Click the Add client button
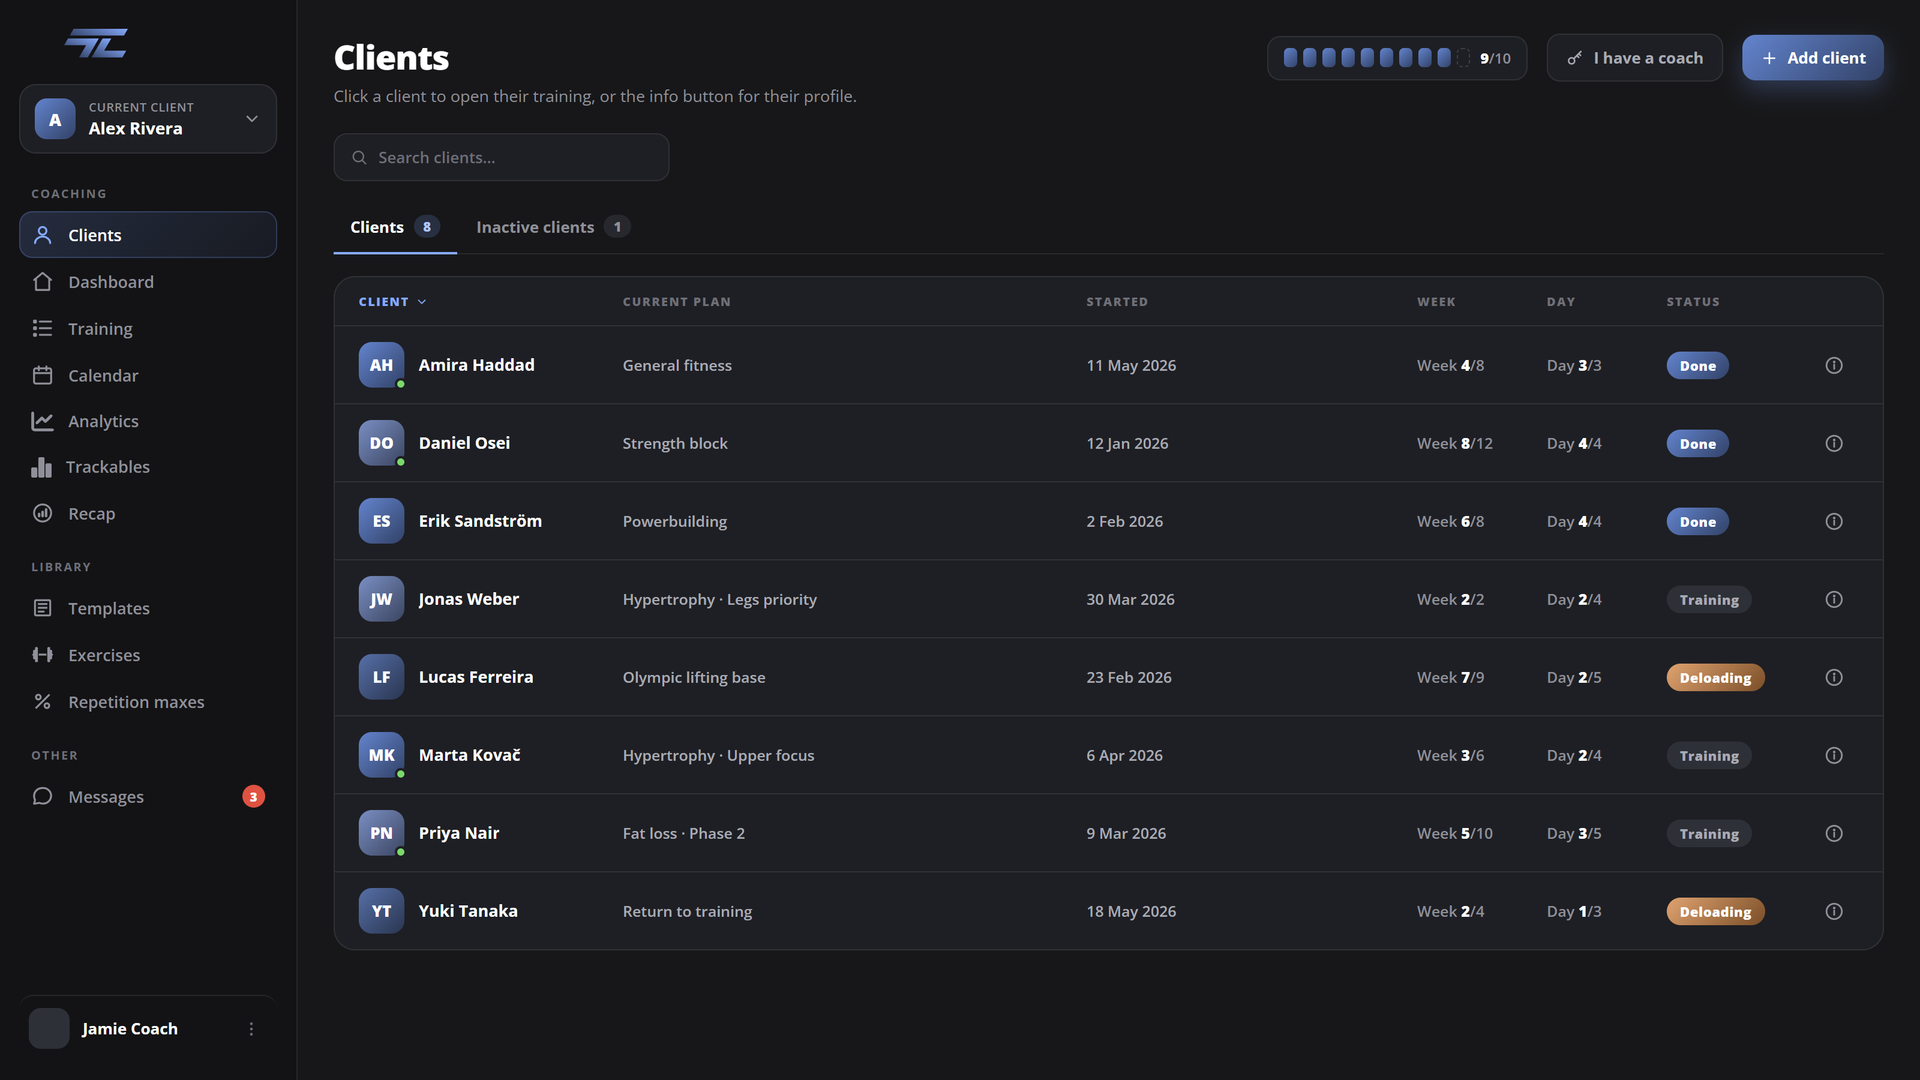 pos(1812,58)
